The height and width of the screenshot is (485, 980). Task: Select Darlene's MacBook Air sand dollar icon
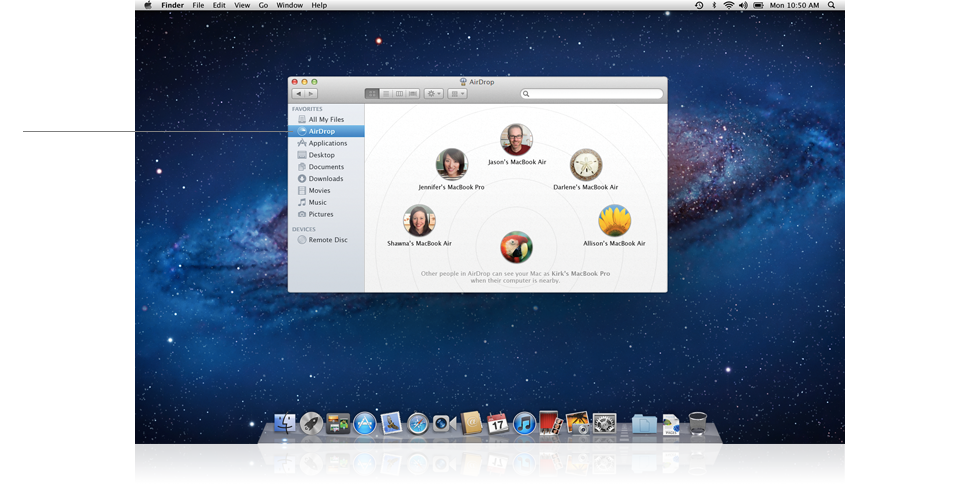coord(586,165)
